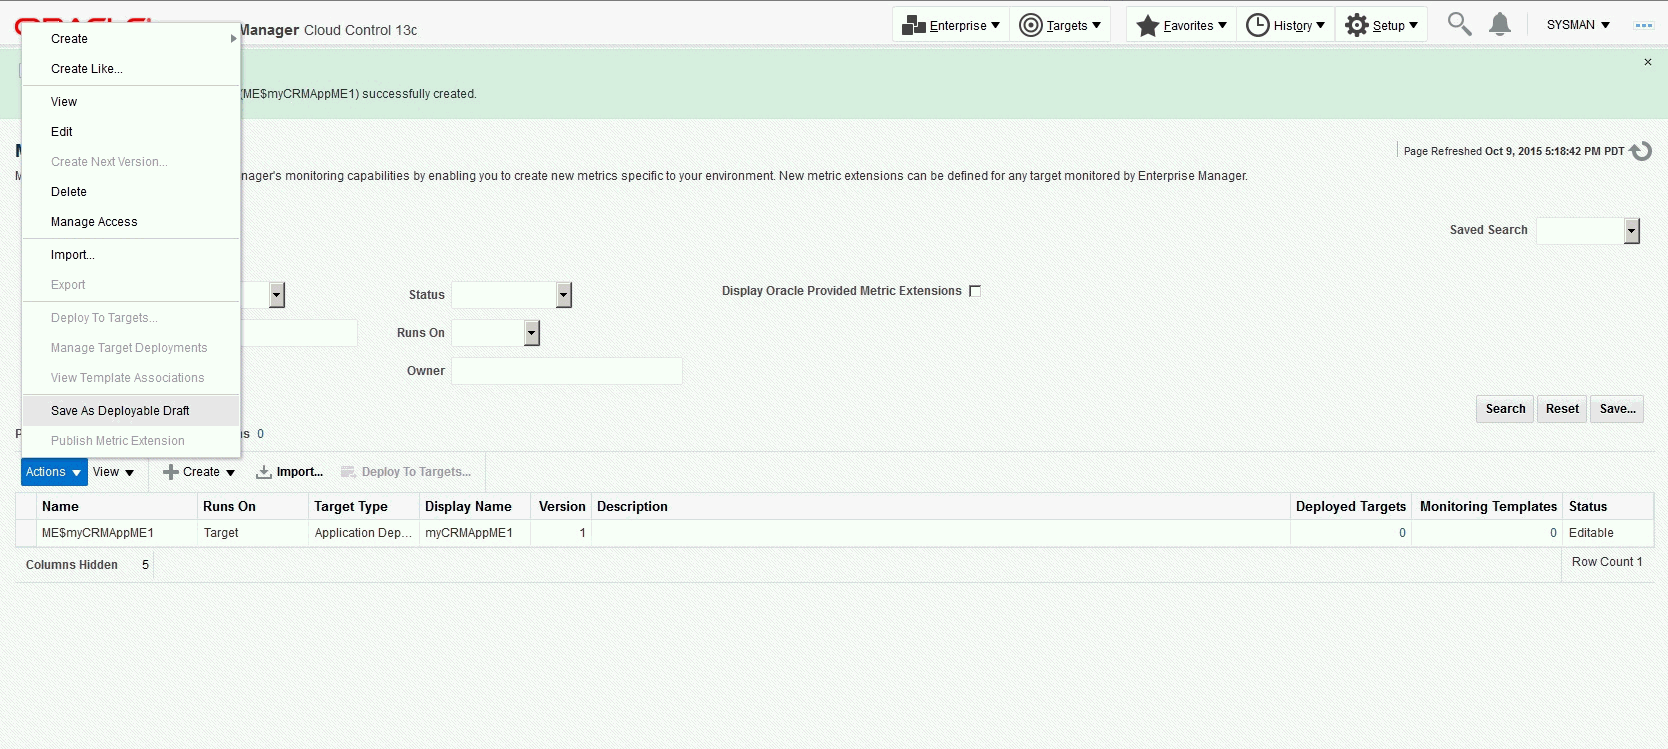Open the Targets menu

coord(1060,25)
